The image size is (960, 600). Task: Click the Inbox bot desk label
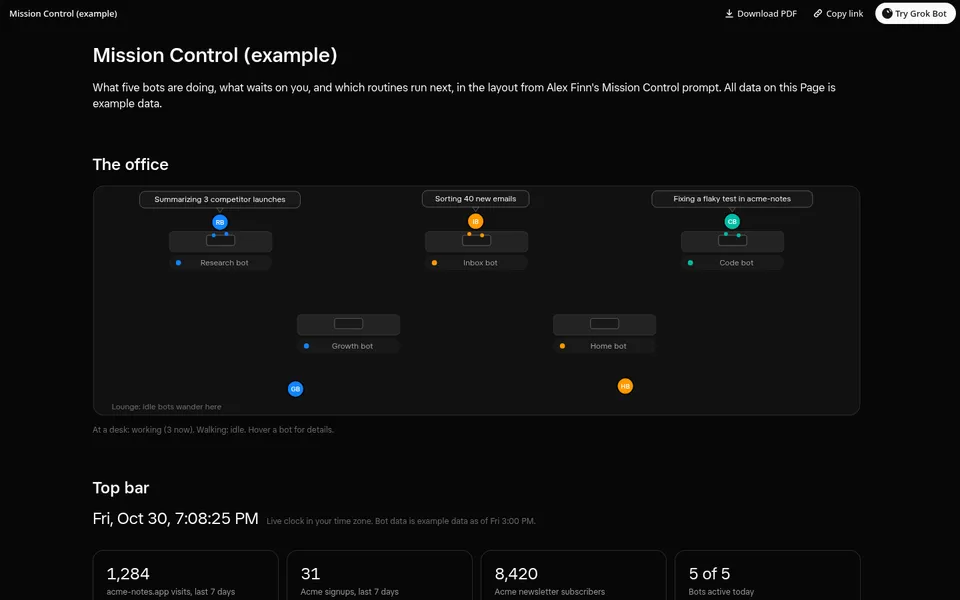pos(476,263)
